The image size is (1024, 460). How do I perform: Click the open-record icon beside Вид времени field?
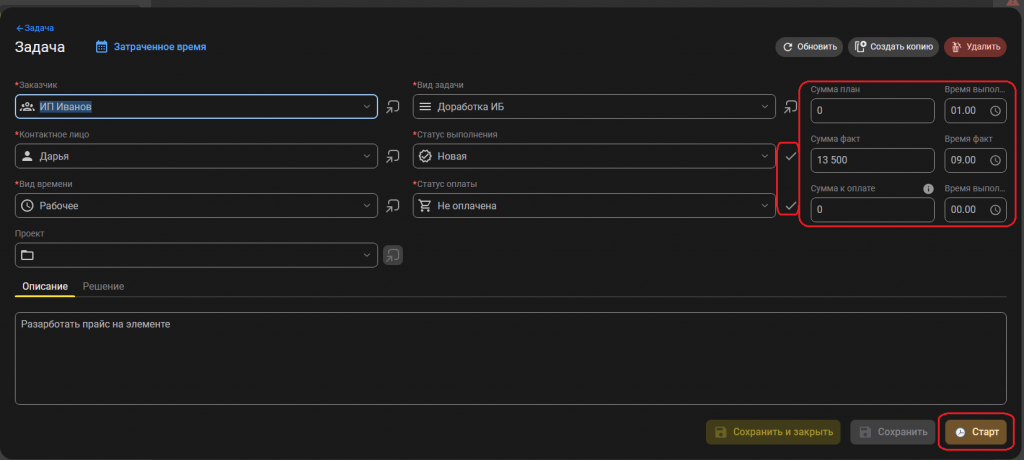[x=393, y=205]
